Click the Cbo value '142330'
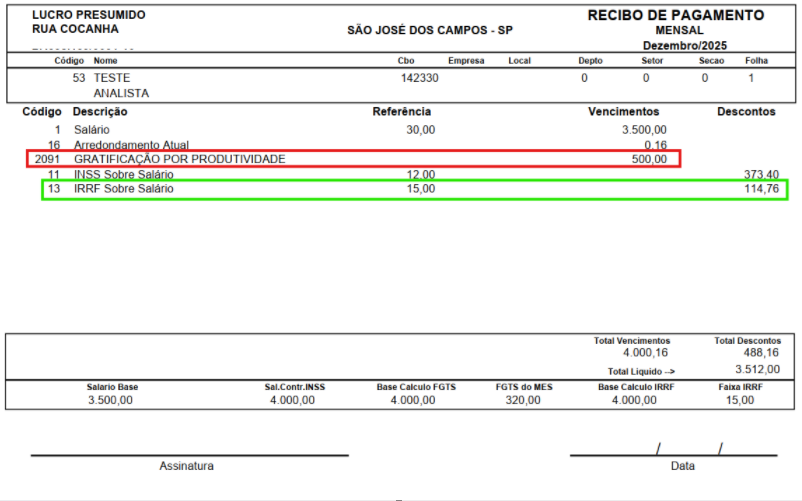 [419, 78]
